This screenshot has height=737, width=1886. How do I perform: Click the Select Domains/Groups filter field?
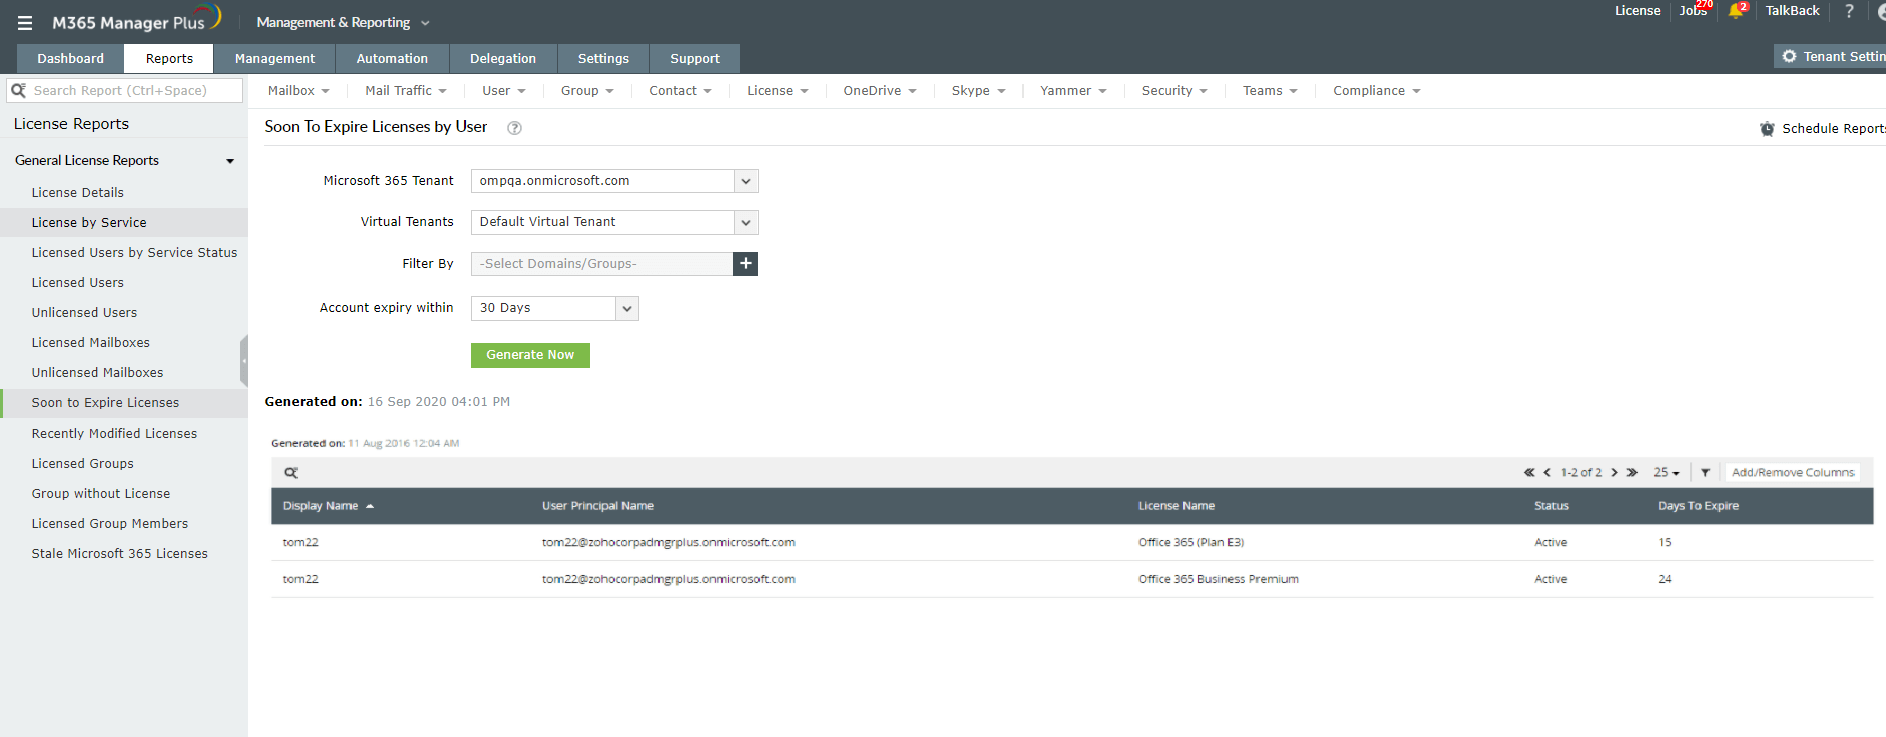[x=602, y=264]
